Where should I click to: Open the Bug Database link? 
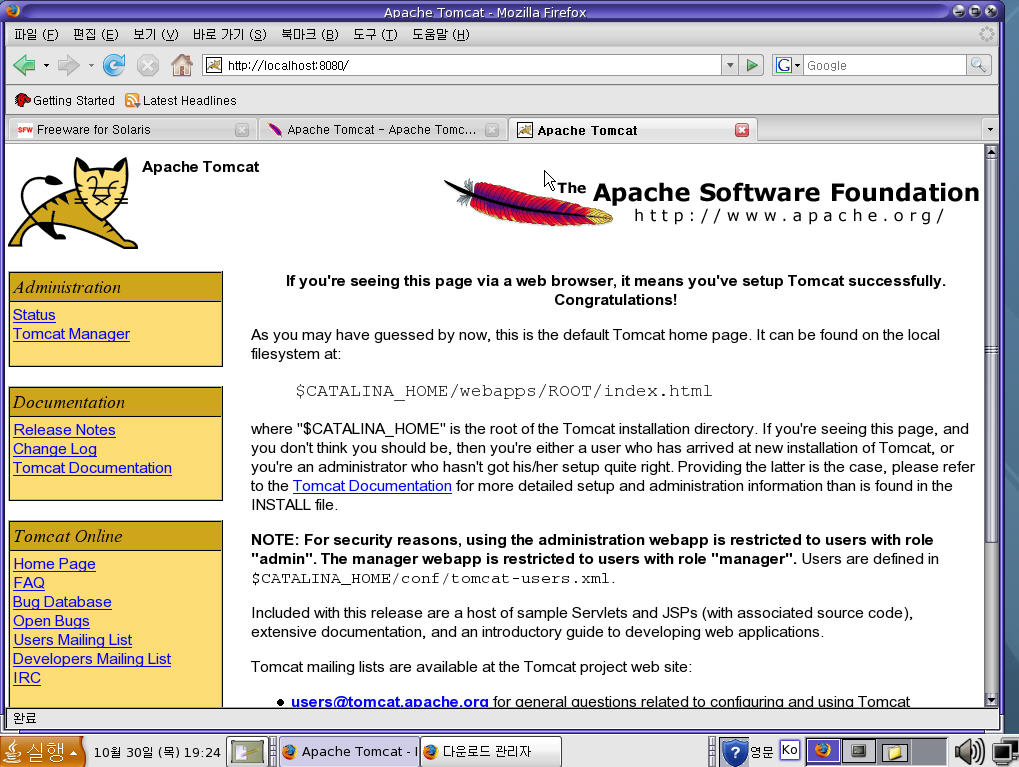point(62,602)
